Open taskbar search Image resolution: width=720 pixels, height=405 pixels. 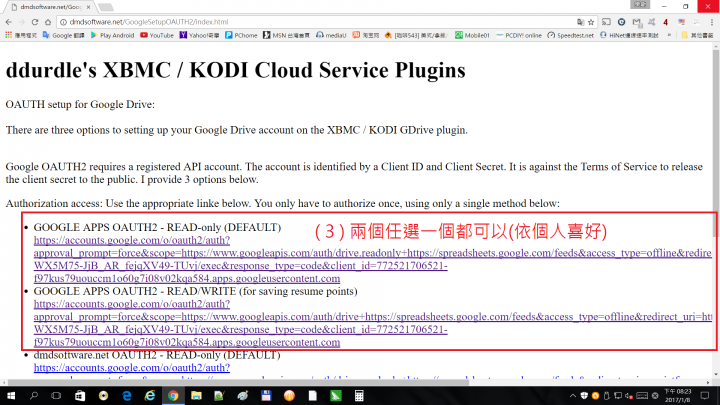point(34,396)
